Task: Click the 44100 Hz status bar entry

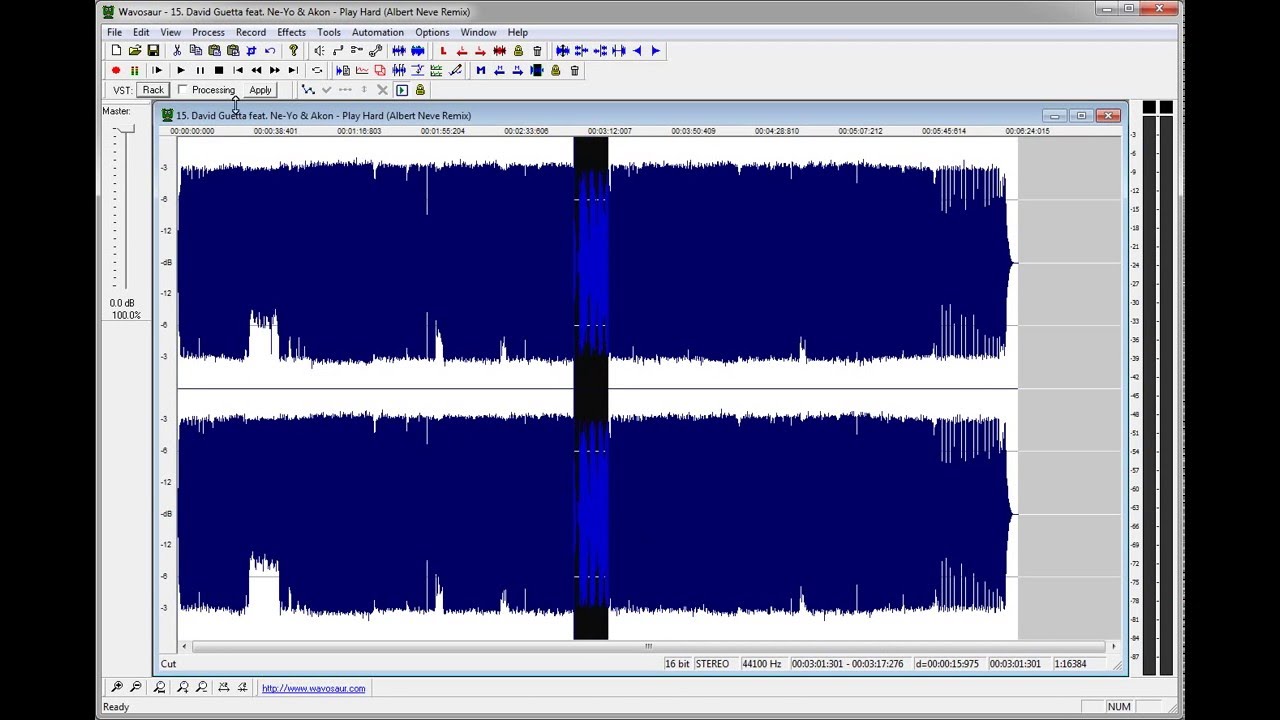Action: point(761,664)
